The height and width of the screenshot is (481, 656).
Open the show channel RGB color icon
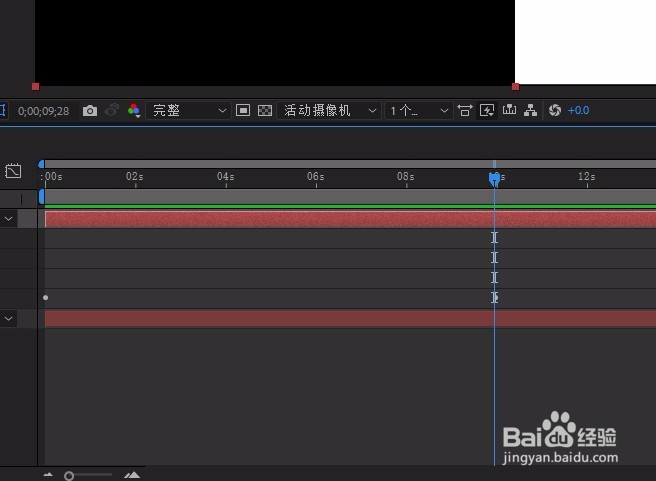click(x=134, y=110)
